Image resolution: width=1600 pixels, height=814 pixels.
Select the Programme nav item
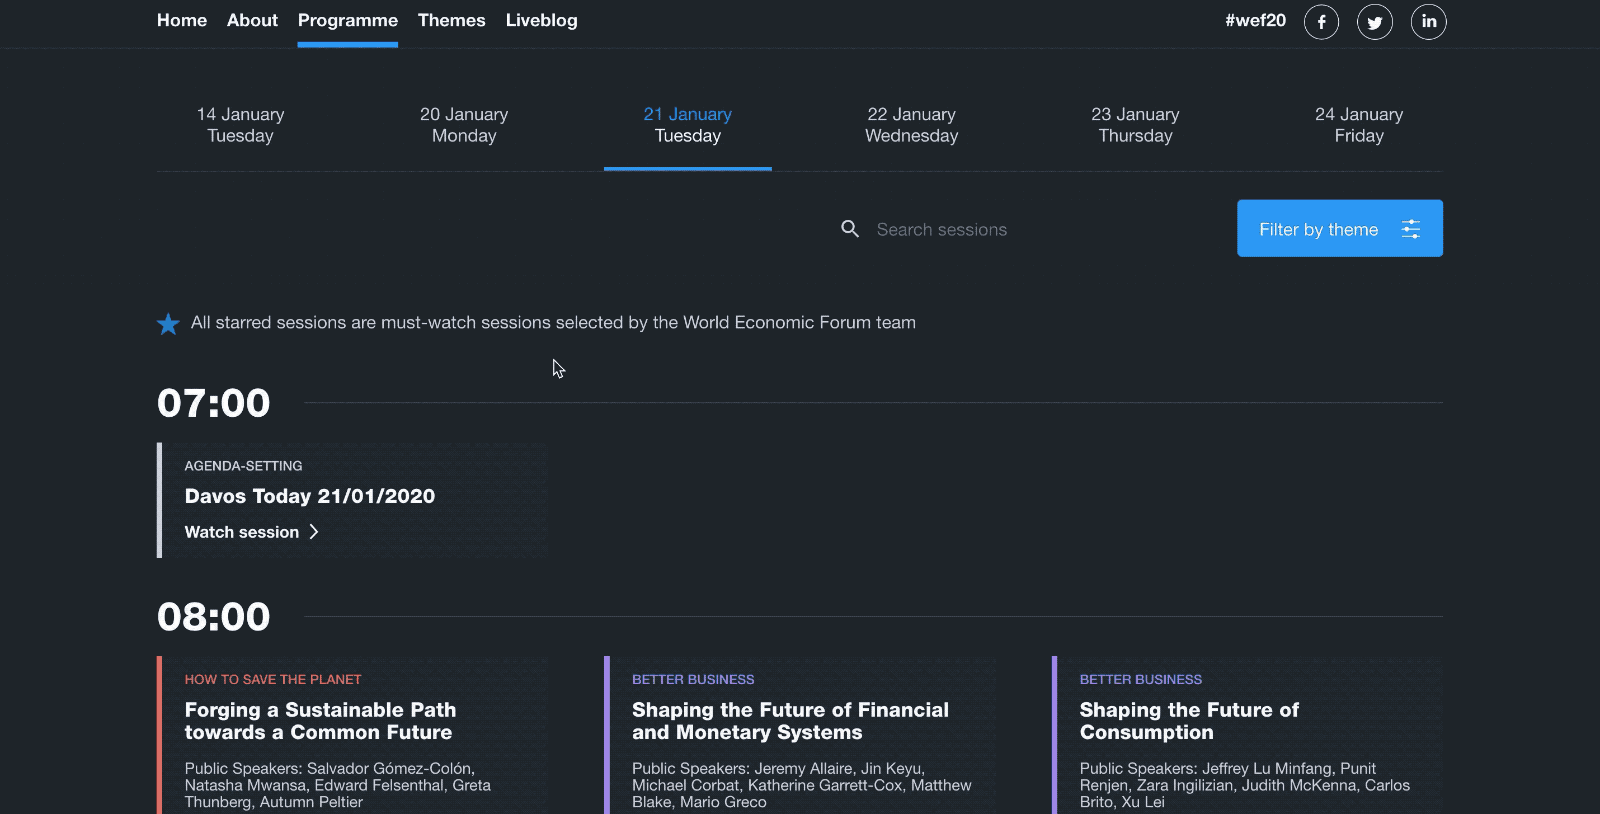coord(348,20)
